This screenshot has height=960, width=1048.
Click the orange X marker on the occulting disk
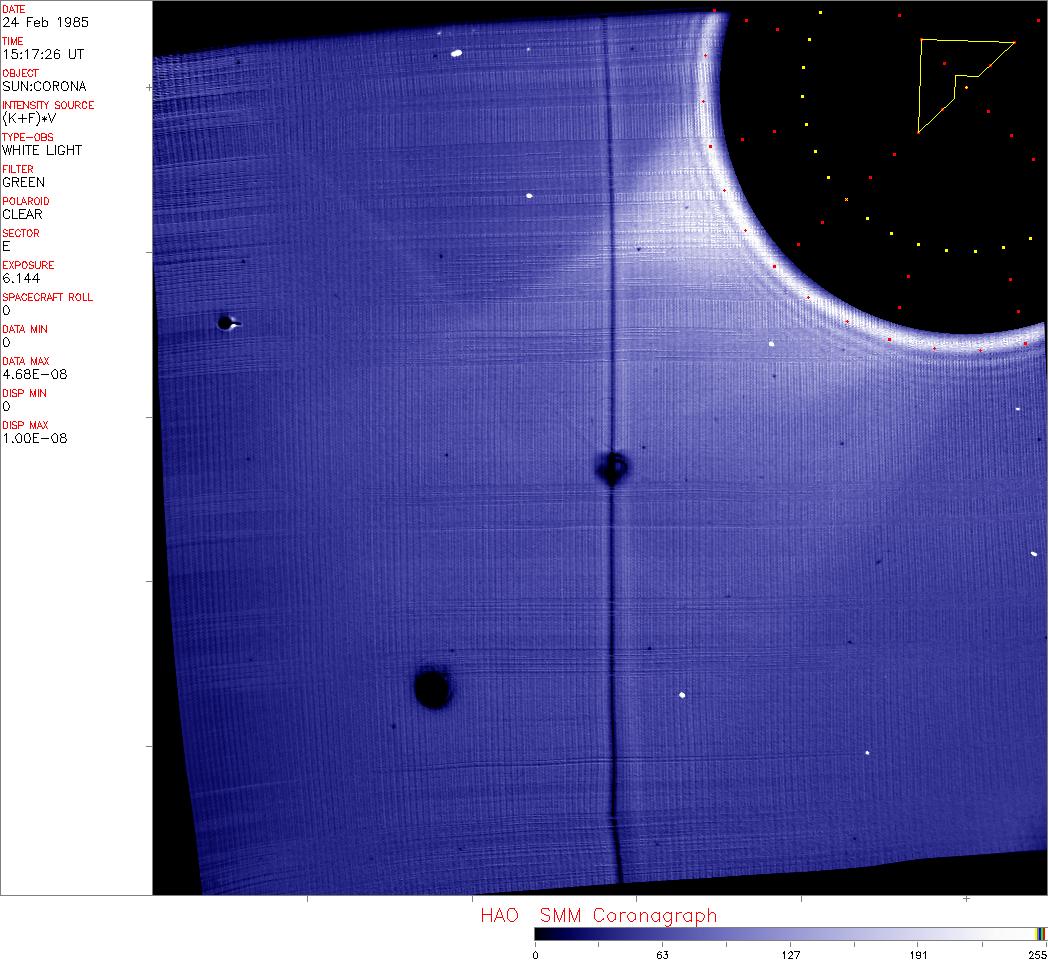pyautogui.click(x=846, y=200)
